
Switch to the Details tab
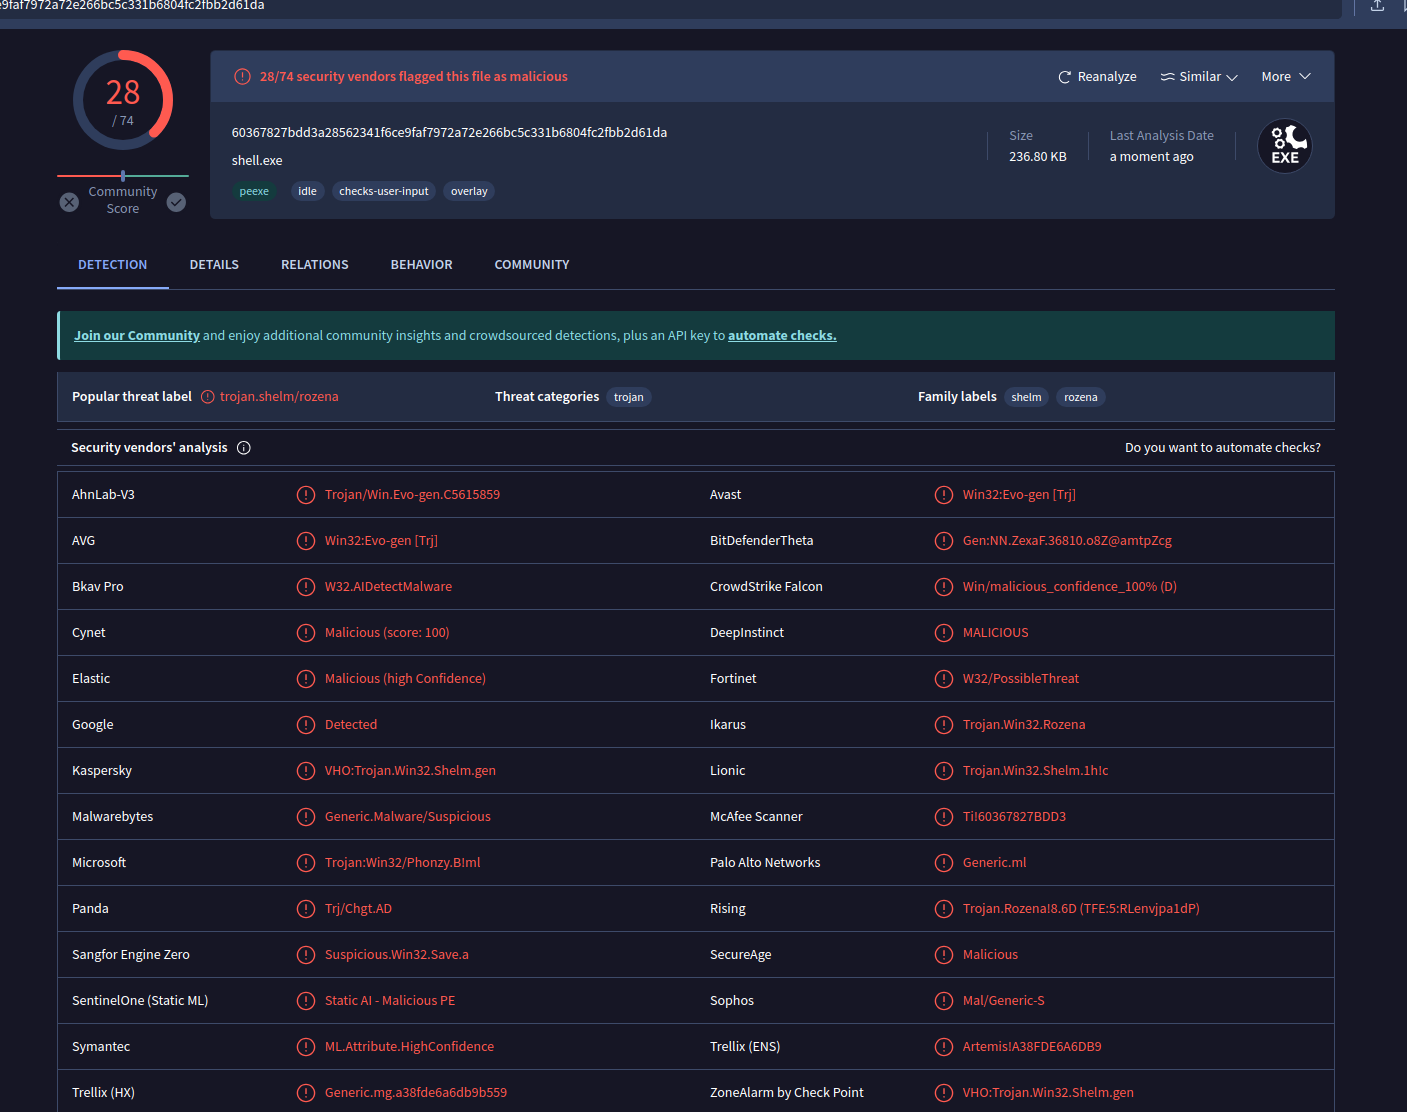click(214, 265)
